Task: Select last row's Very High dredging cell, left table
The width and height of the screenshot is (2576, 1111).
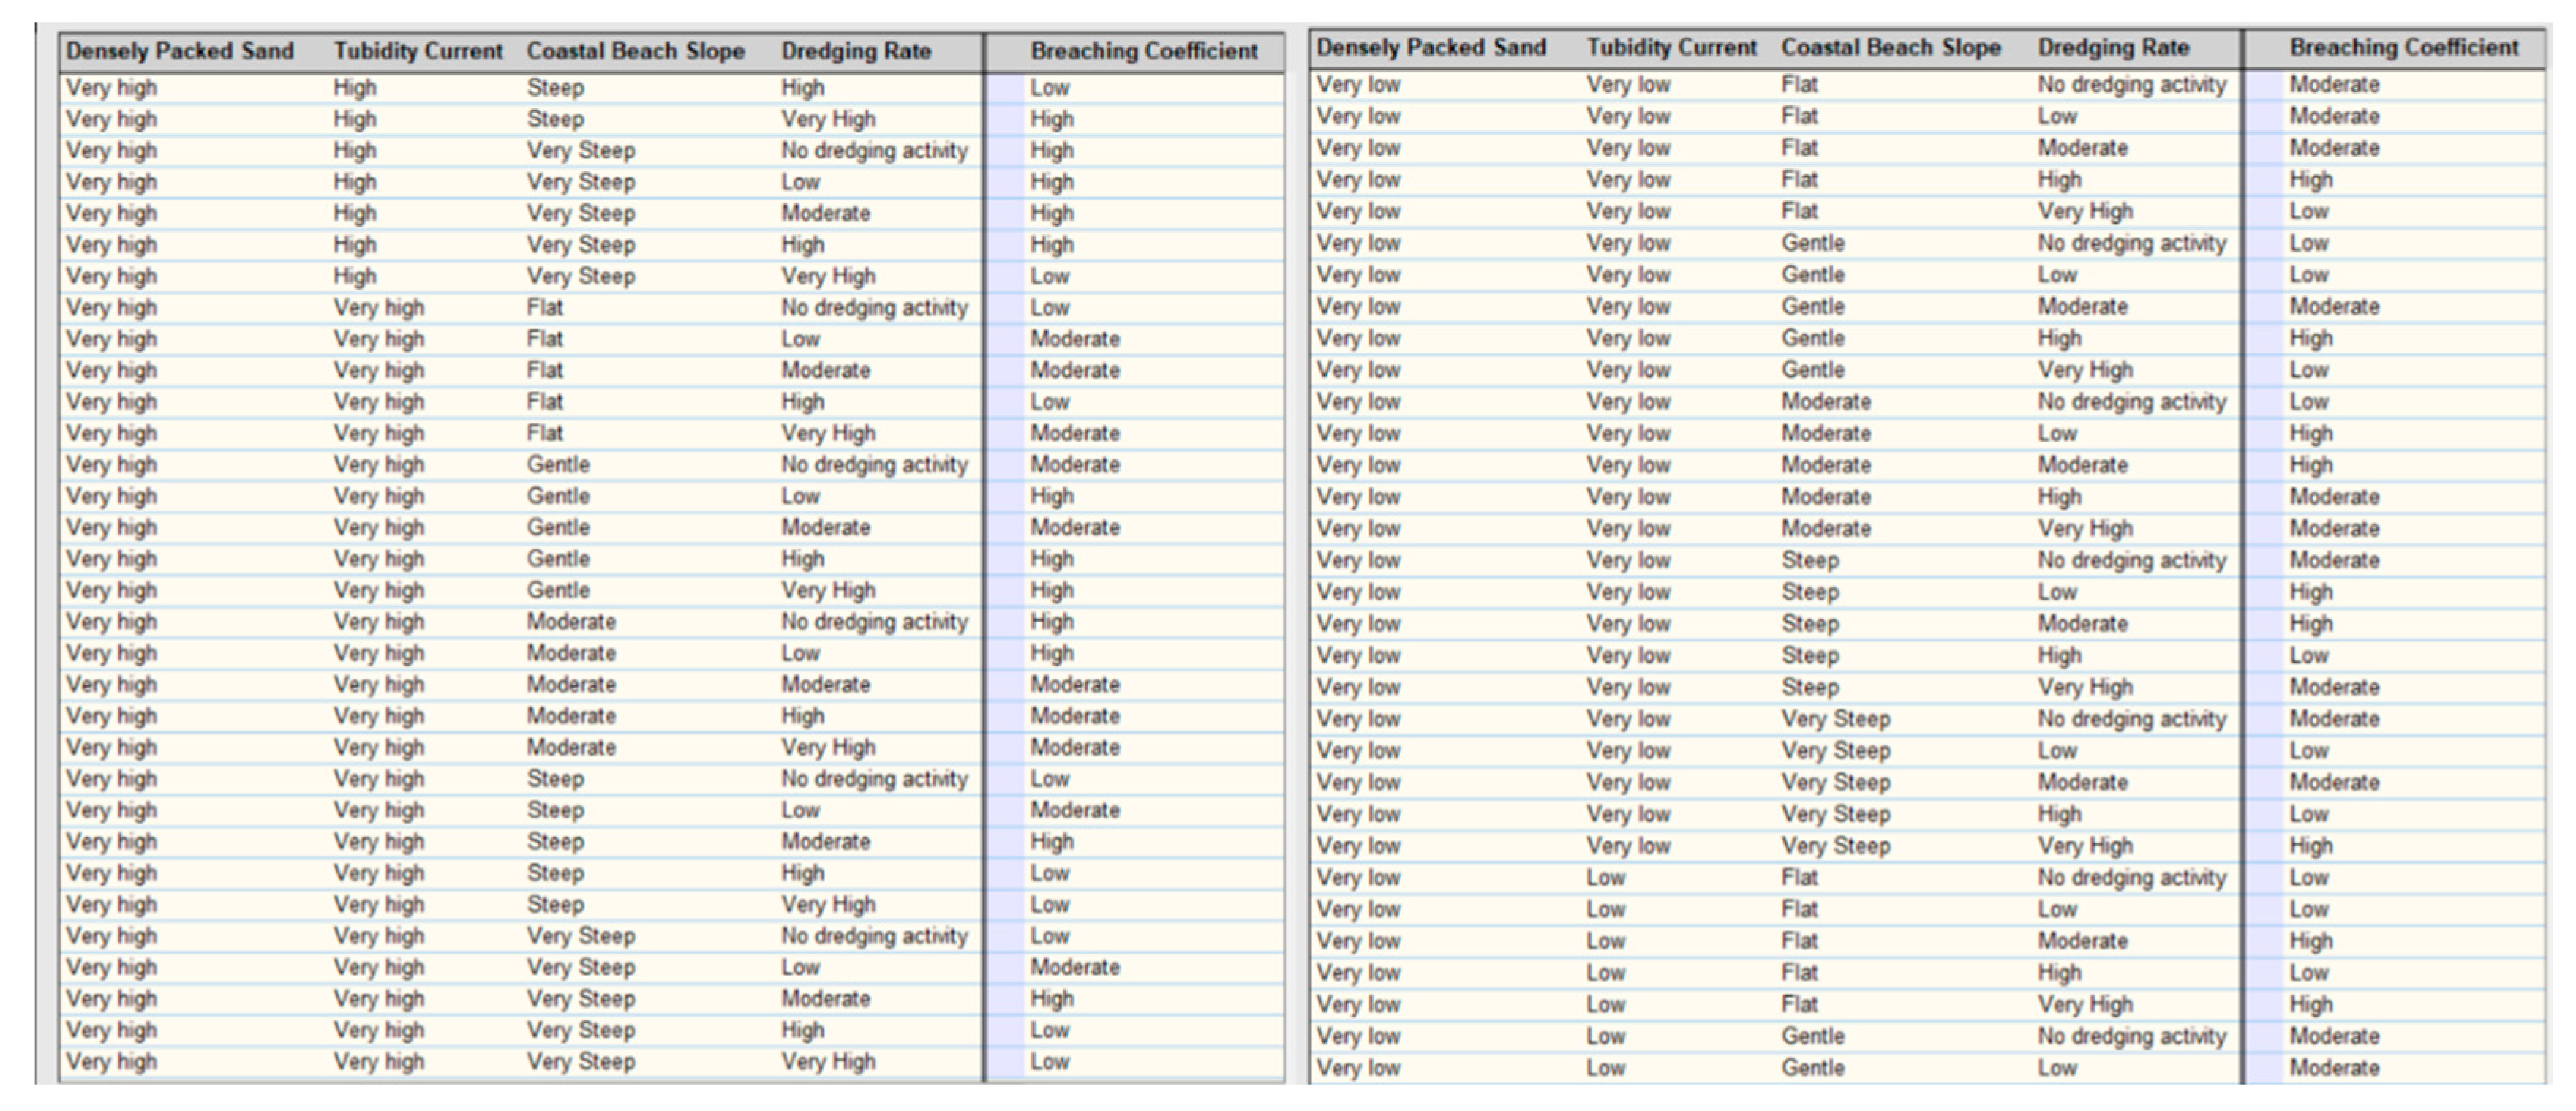Action: (x=828, y=1062)
